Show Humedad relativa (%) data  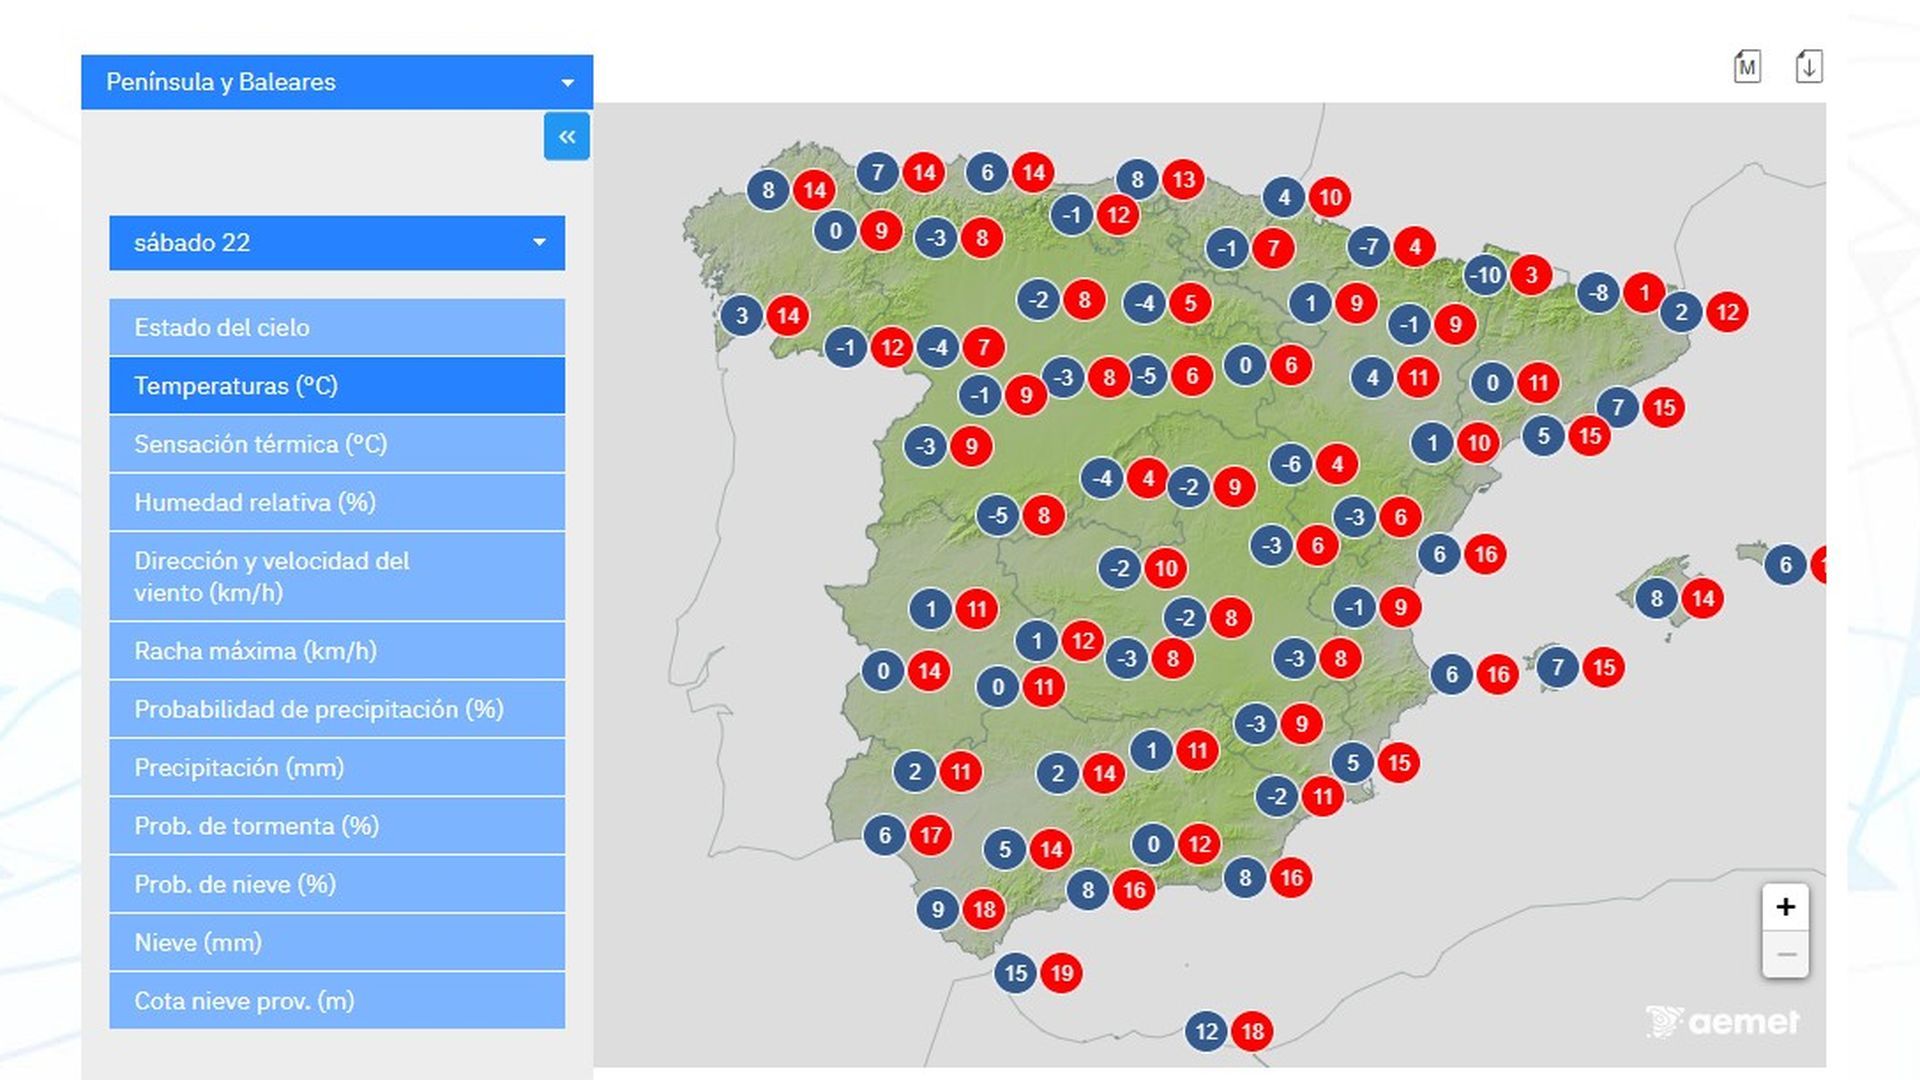(336, 502)
